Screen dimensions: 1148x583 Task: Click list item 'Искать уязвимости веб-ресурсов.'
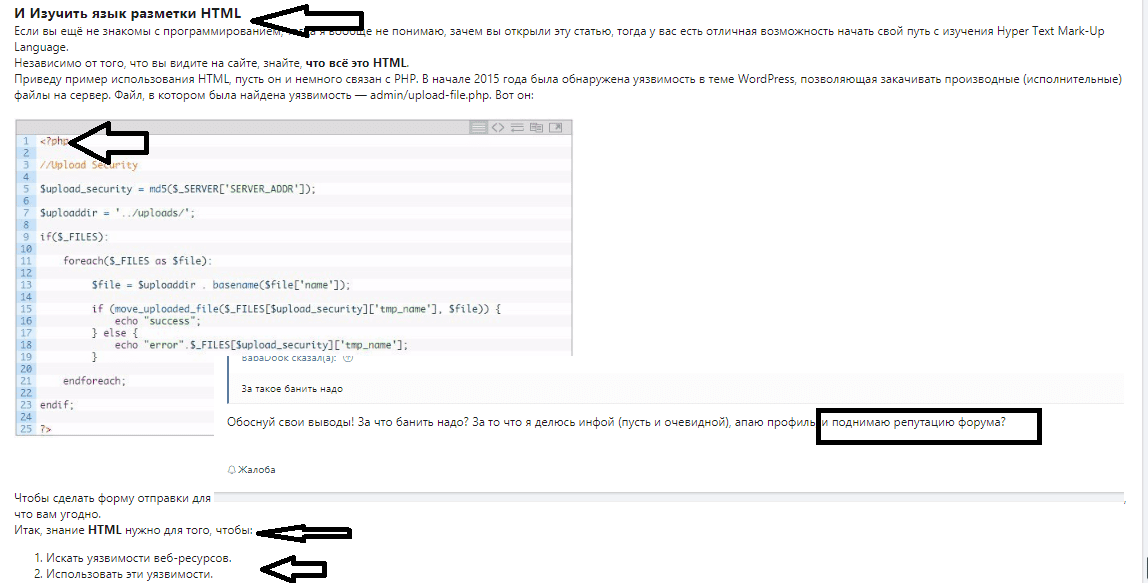coord(139,558)
